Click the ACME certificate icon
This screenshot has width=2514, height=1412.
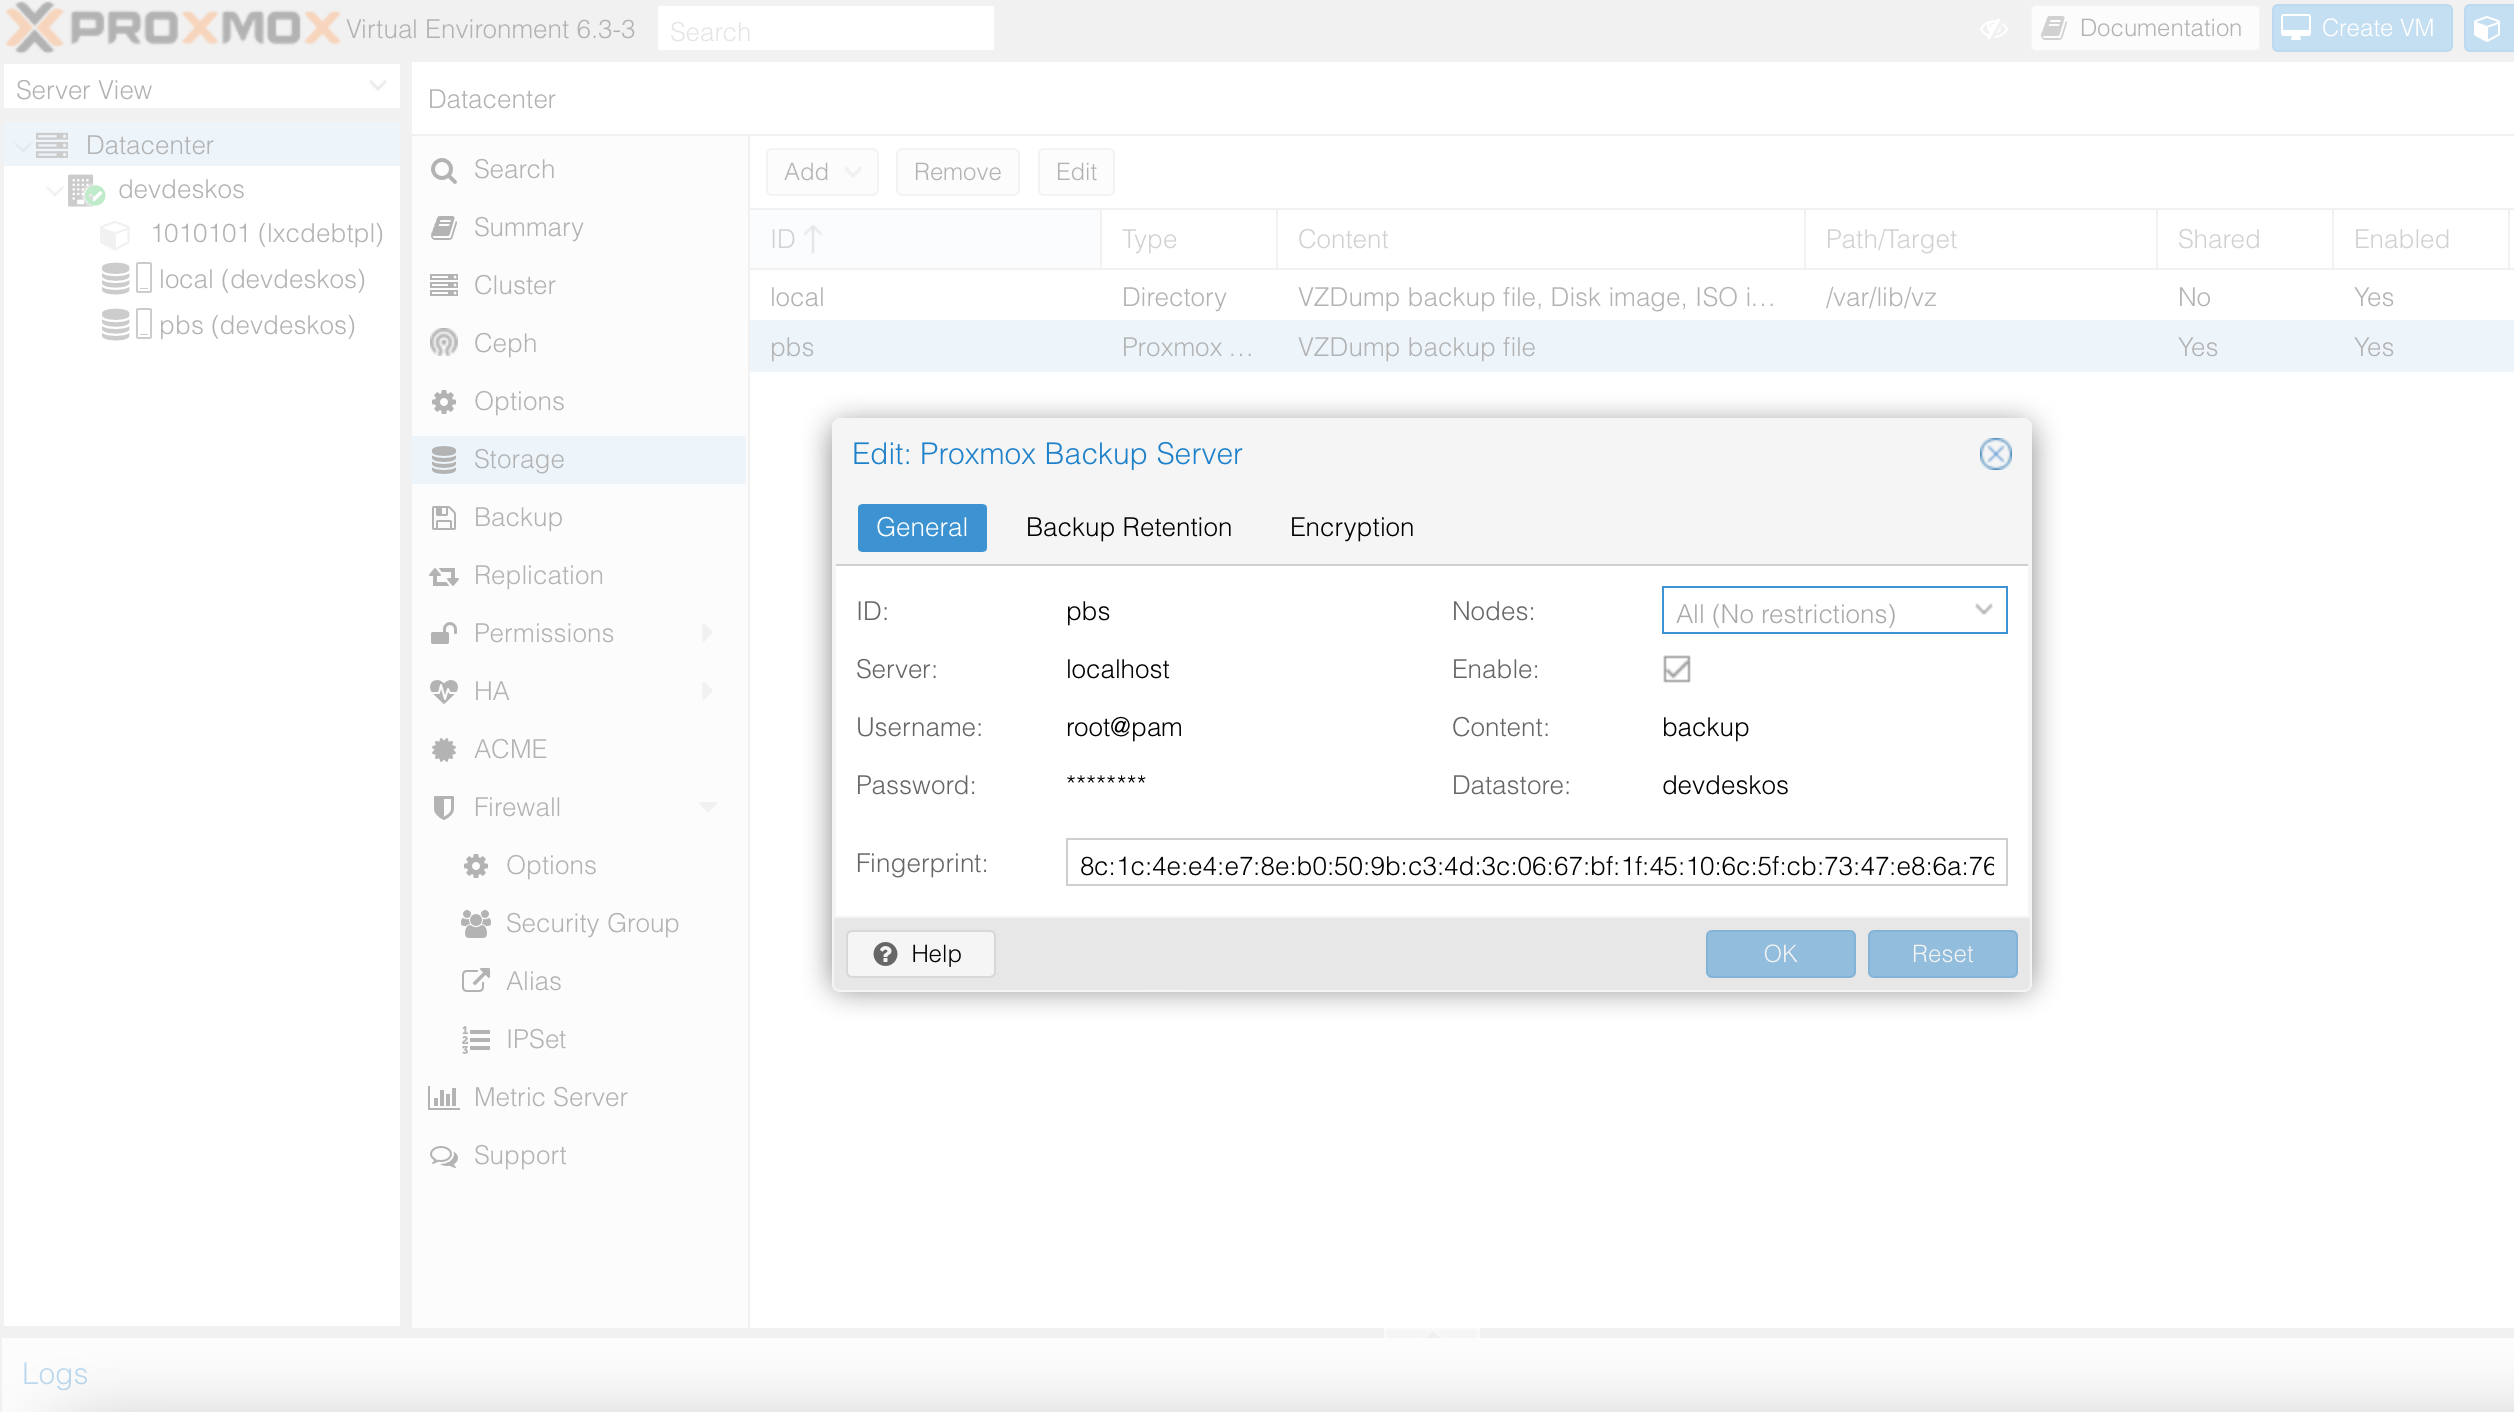click(x=444, y=750)
